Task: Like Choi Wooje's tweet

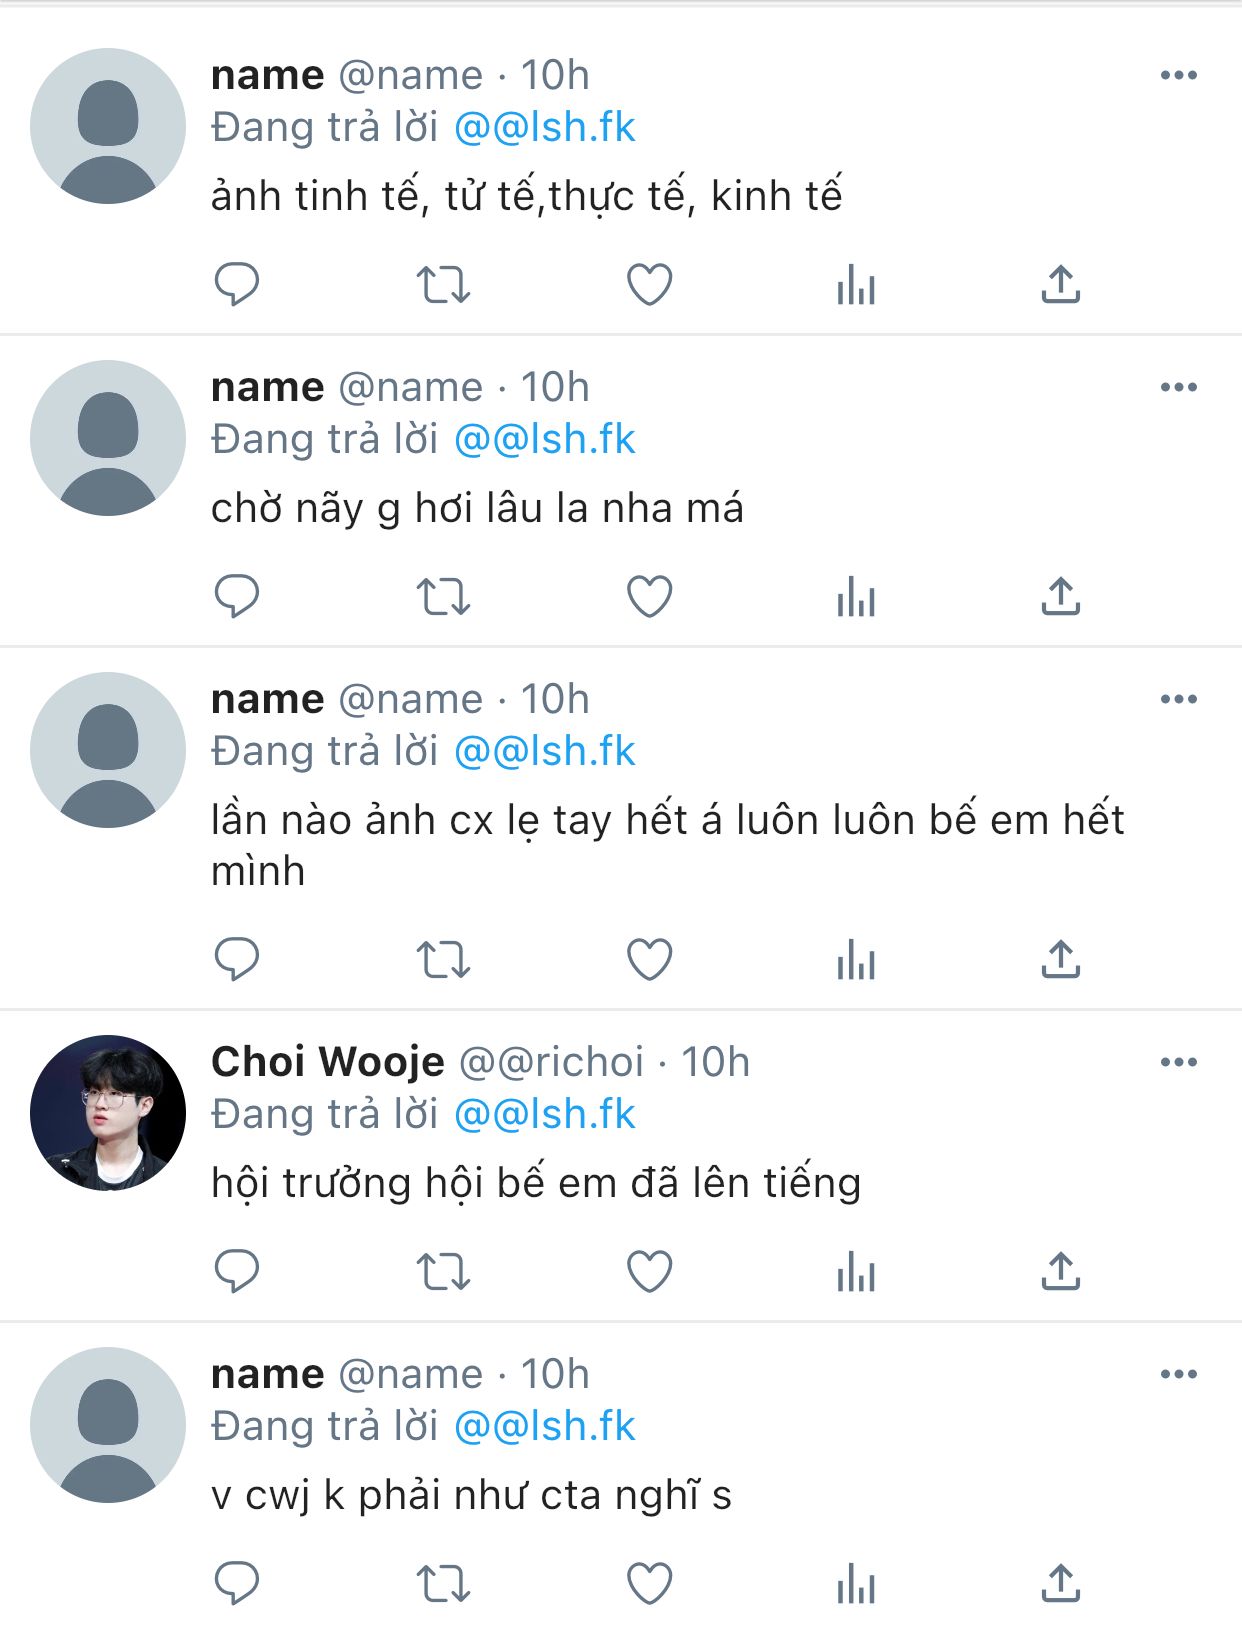Action: tap(649, 1271)
